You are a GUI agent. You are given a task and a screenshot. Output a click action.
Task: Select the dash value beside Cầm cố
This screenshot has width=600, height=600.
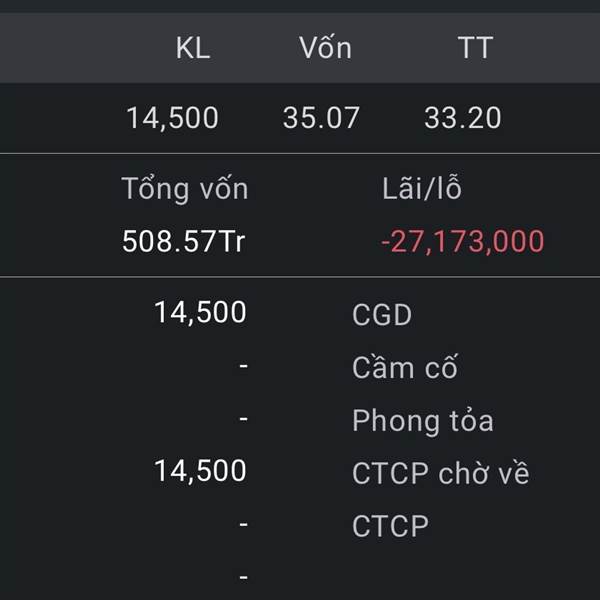coord(243,367)
